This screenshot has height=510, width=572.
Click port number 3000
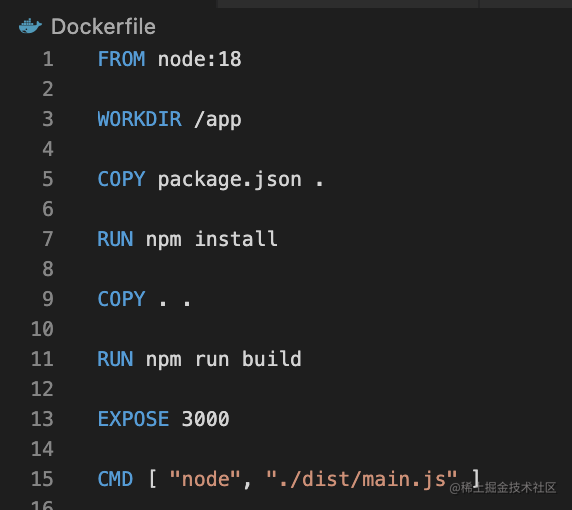[205, 419]
